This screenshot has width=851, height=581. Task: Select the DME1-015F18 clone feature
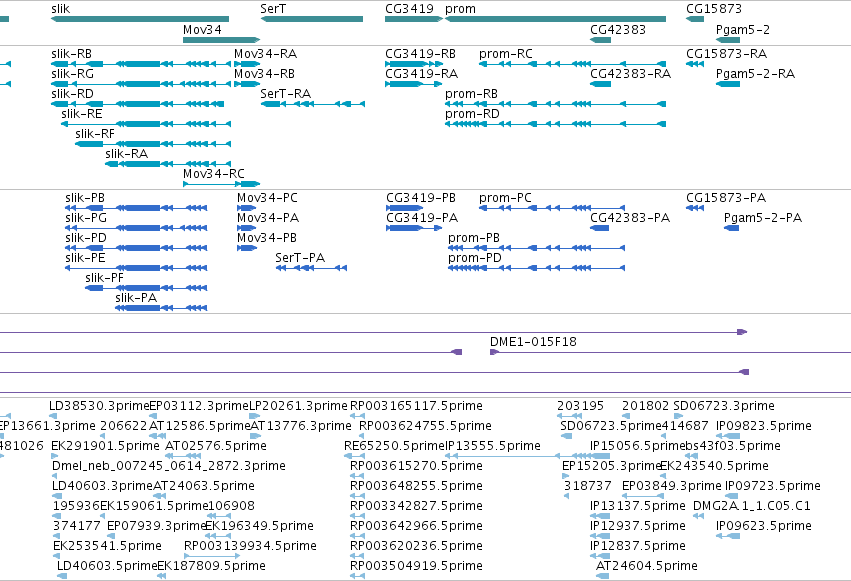(x=670, y=353)
